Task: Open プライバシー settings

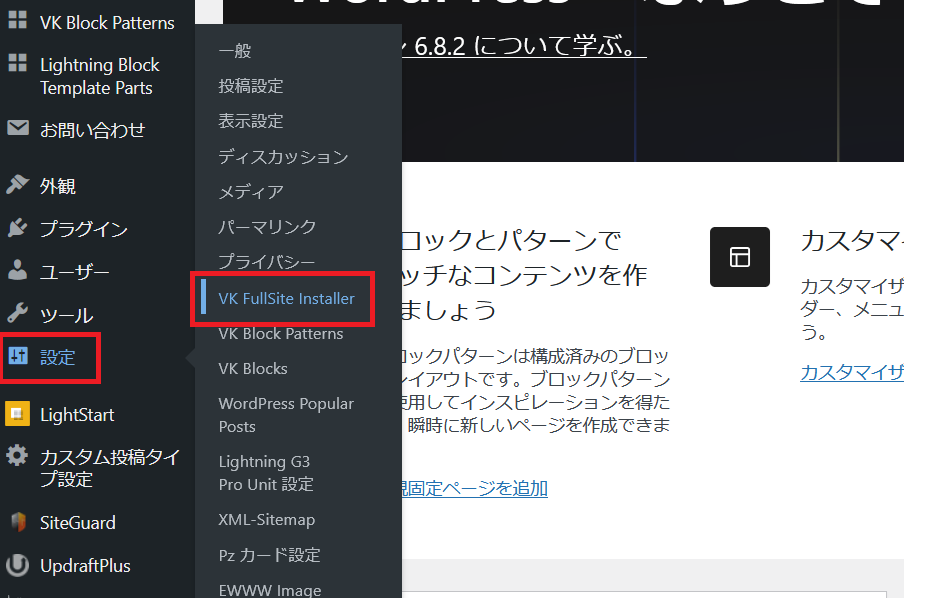Action: [267, 262]
